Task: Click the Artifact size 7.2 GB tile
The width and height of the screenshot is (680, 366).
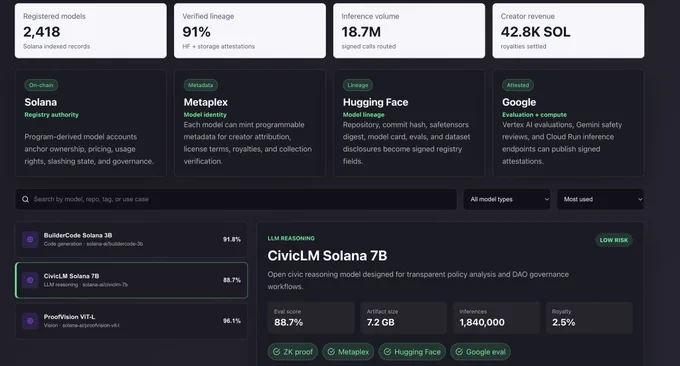Action: coord(404,318)
